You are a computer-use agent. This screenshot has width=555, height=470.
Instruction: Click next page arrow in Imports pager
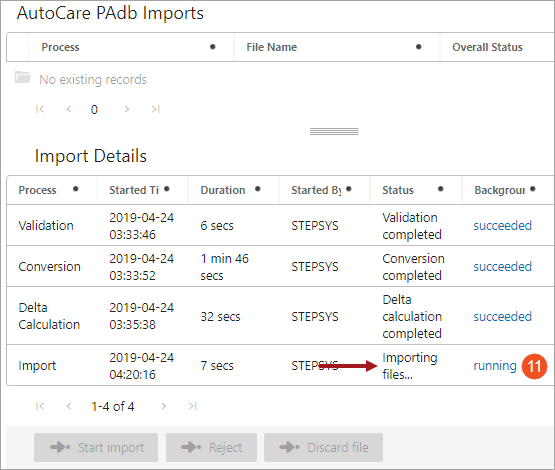click(126, 109)
